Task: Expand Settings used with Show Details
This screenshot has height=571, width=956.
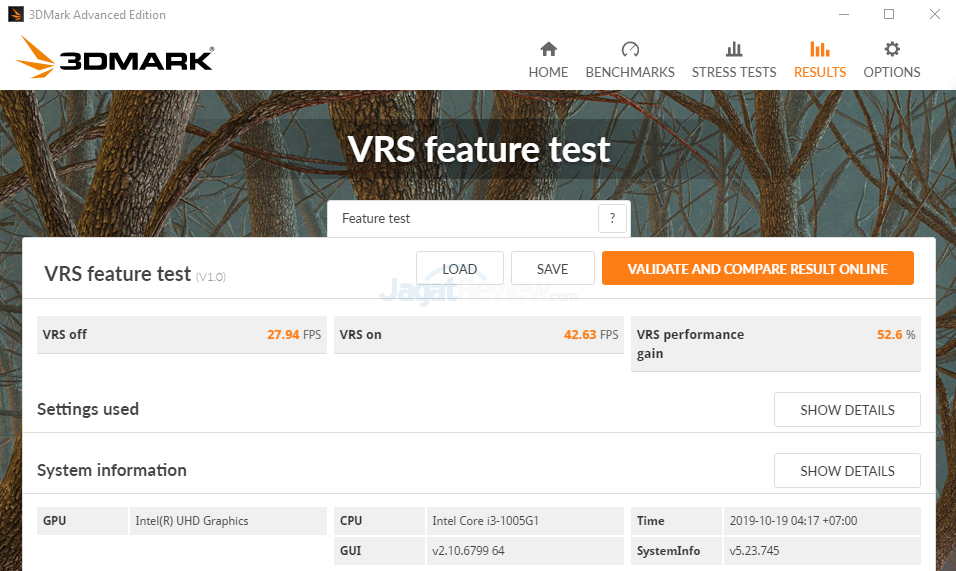Action: 847,410
